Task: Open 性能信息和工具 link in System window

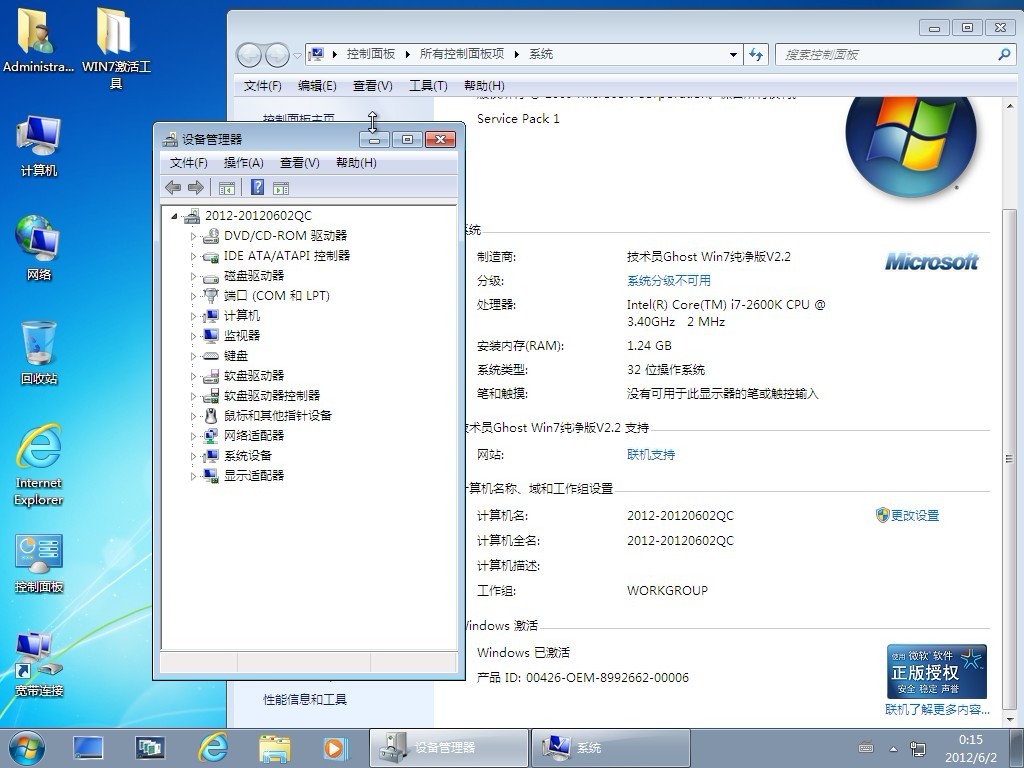Action: pyautogui.click(x=305, y=699)
